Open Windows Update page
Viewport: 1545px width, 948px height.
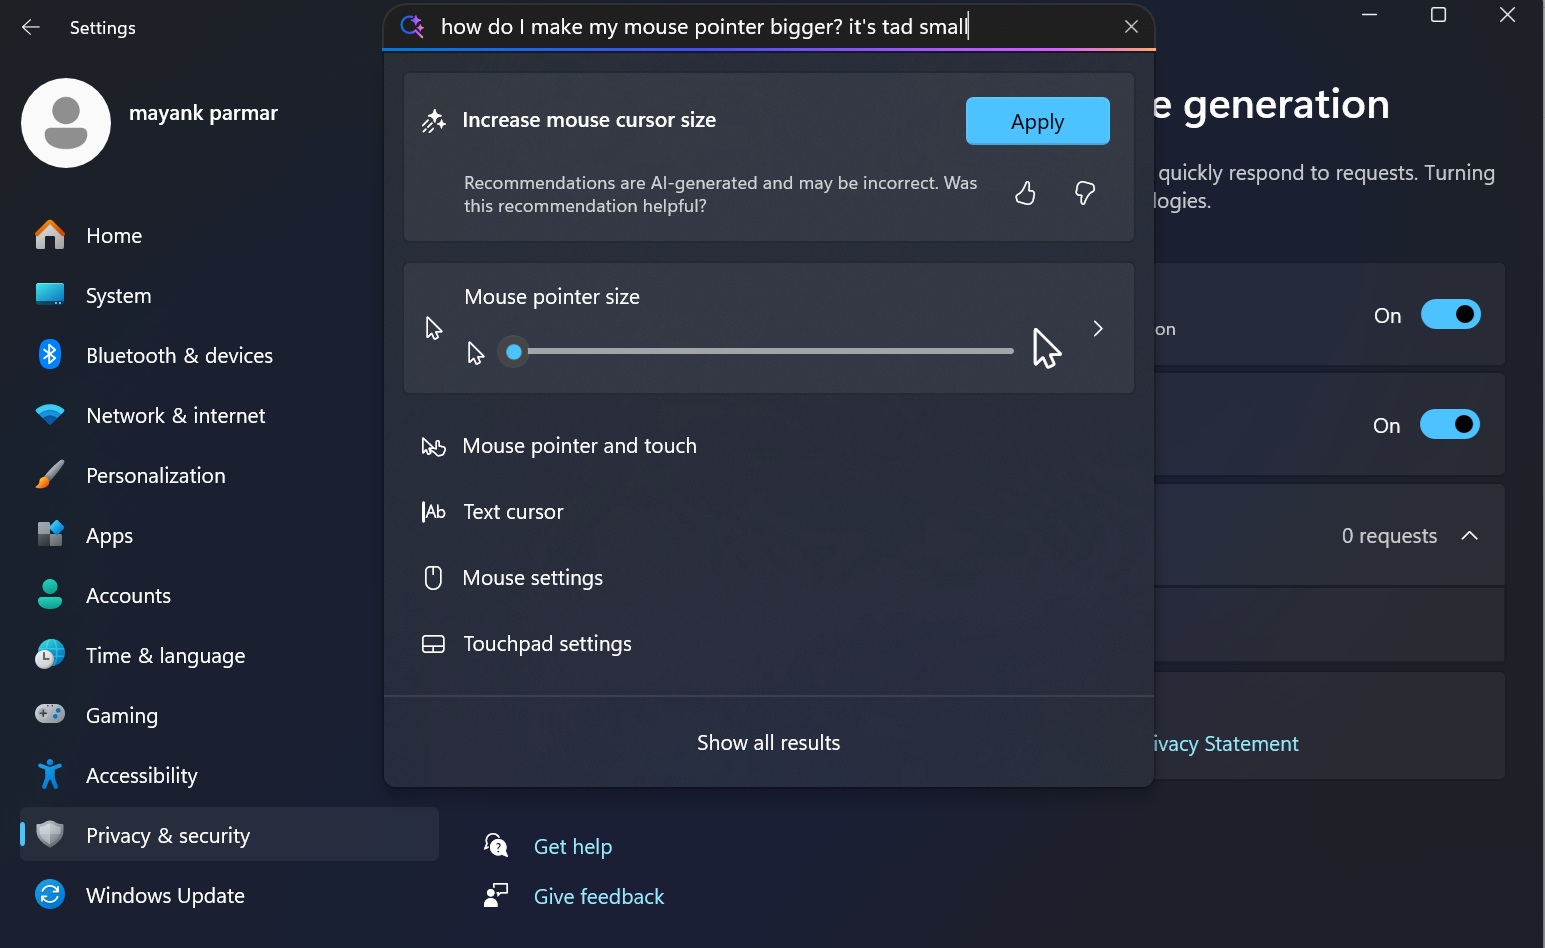tap(229, 895)
